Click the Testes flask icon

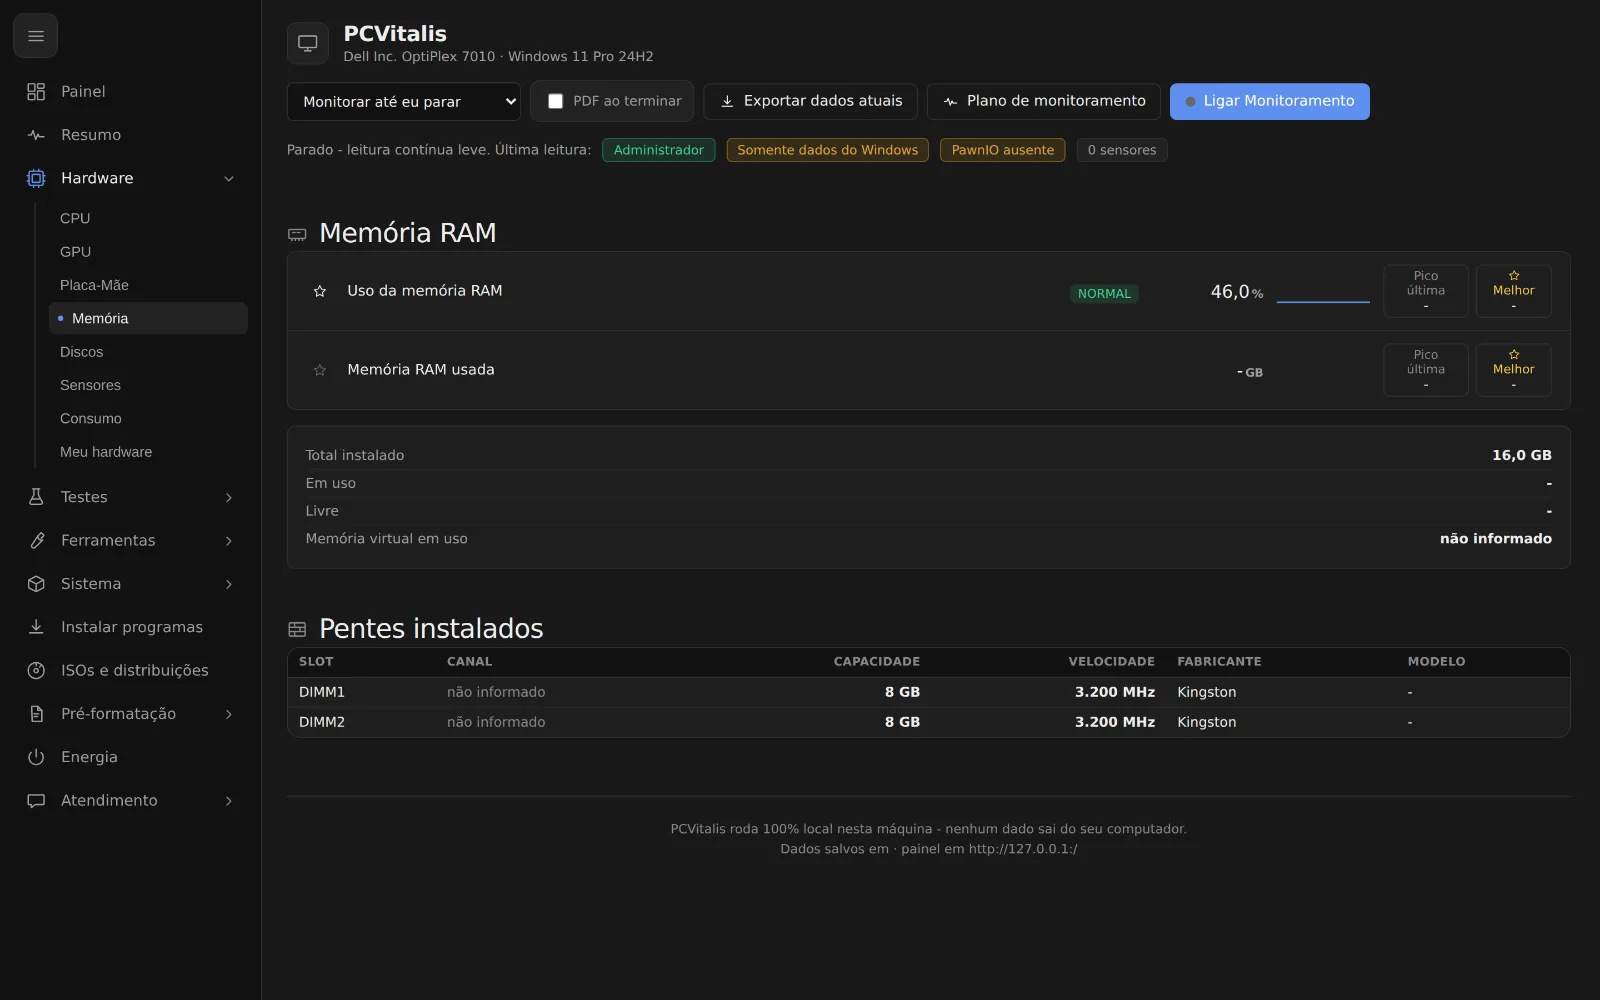tap(36, 497)
